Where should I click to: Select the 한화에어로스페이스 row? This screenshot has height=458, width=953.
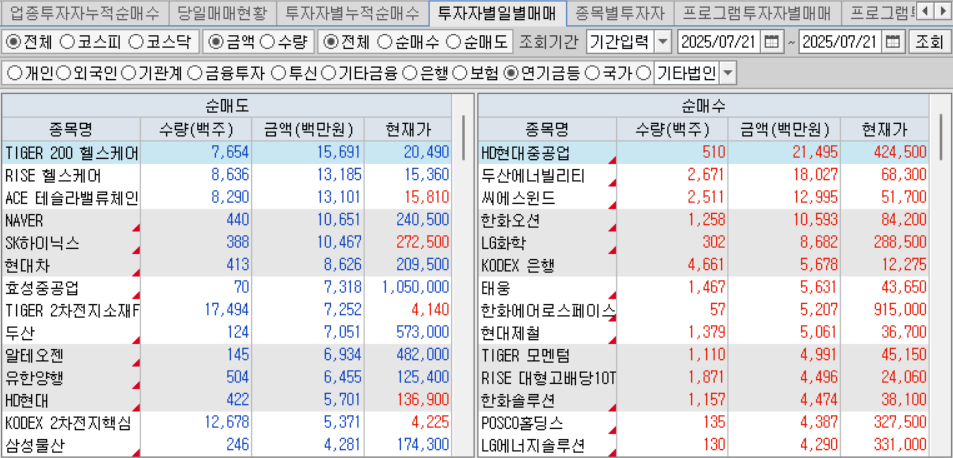click(703, 310)
